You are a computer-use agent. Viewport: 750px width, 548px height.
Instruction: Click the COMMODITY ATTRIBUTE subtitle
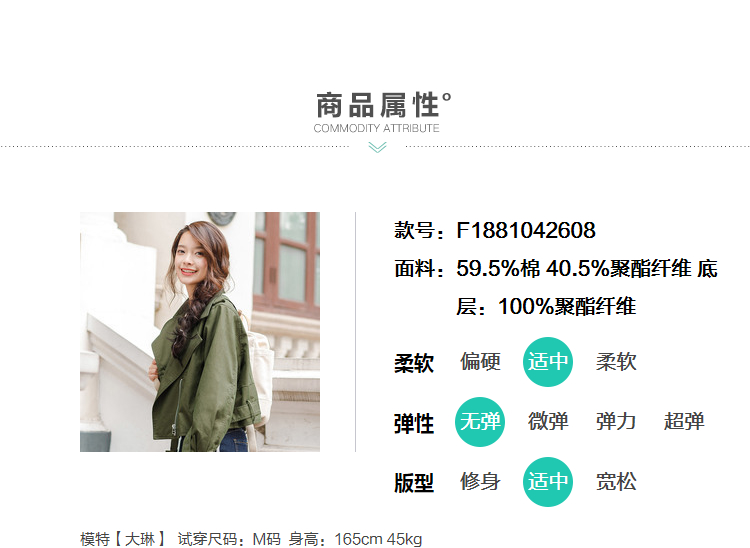[376, 128]
